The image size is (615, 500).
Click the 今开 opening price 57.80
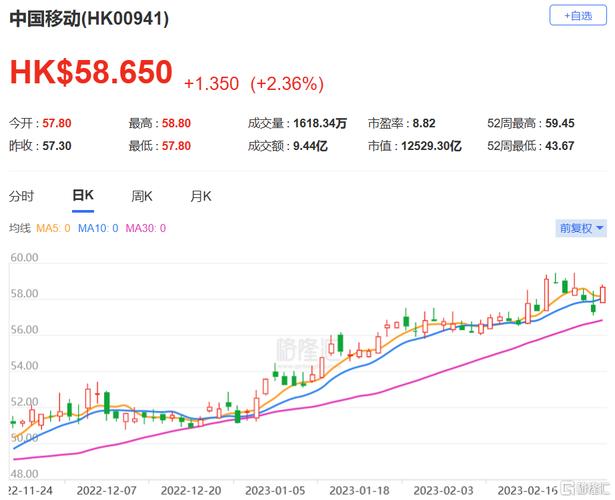click(57, 124)
